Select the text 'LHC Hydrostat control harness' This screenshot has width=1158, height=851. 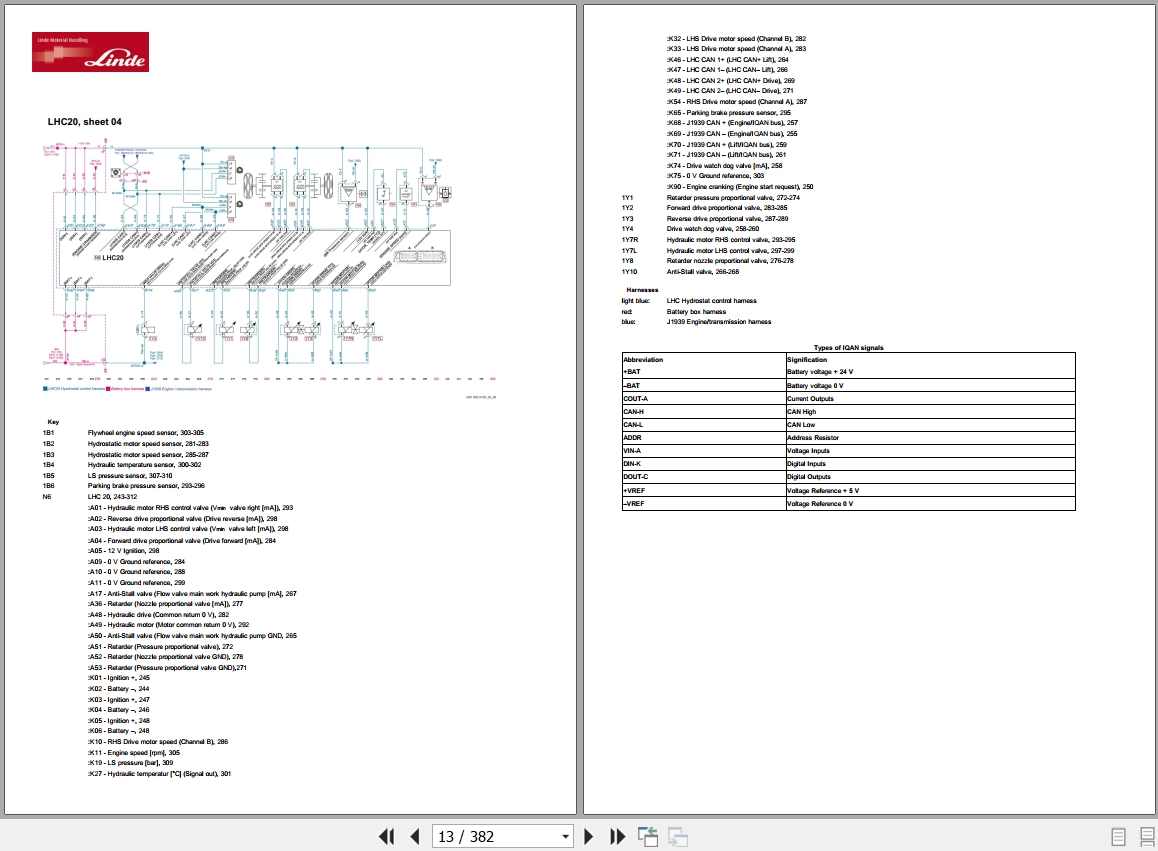[711, 301]
